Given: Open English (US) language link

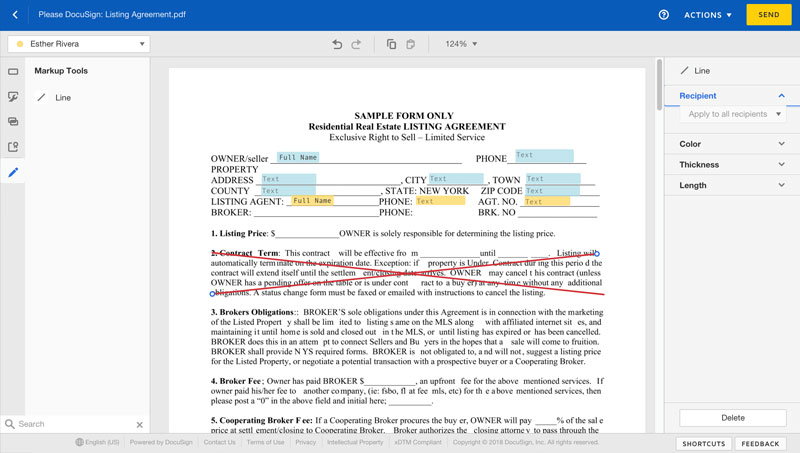Looking at the screenshot, I should [97, 442].
